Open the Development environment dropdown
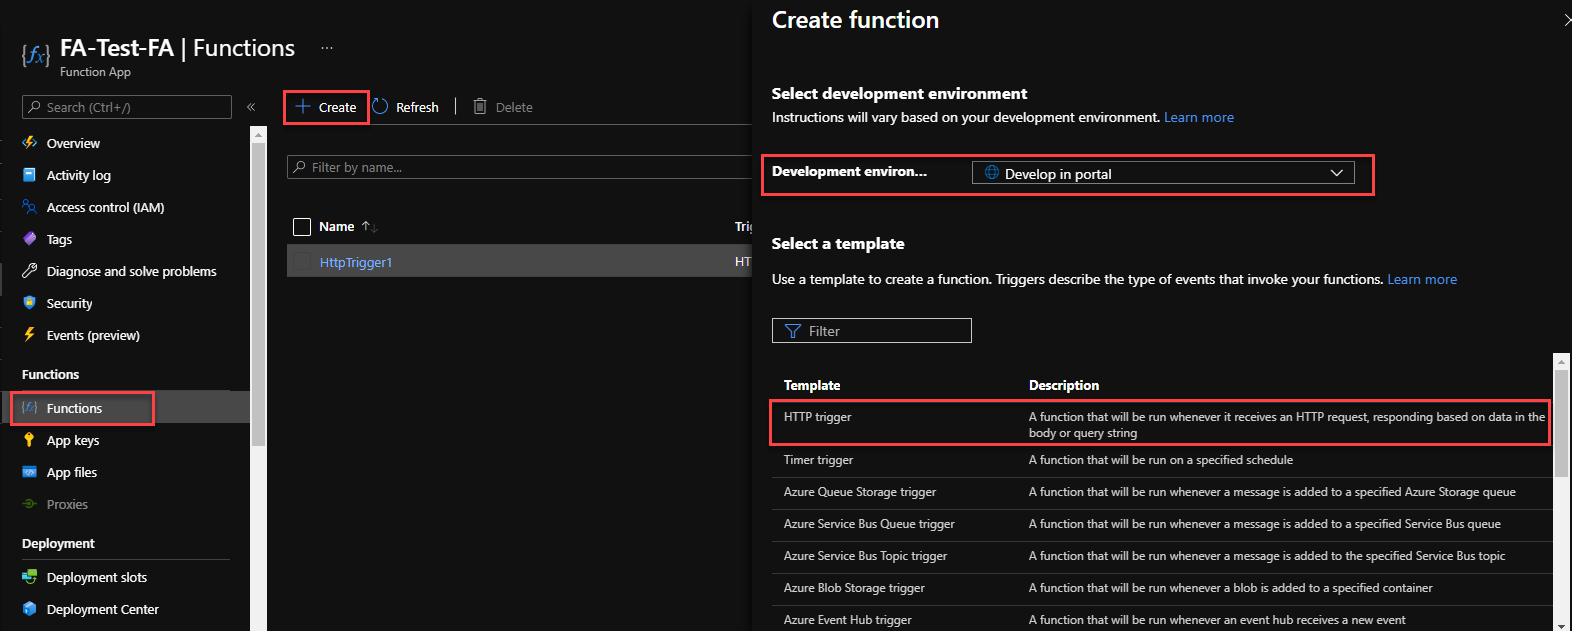 [x=1163, y=173]
